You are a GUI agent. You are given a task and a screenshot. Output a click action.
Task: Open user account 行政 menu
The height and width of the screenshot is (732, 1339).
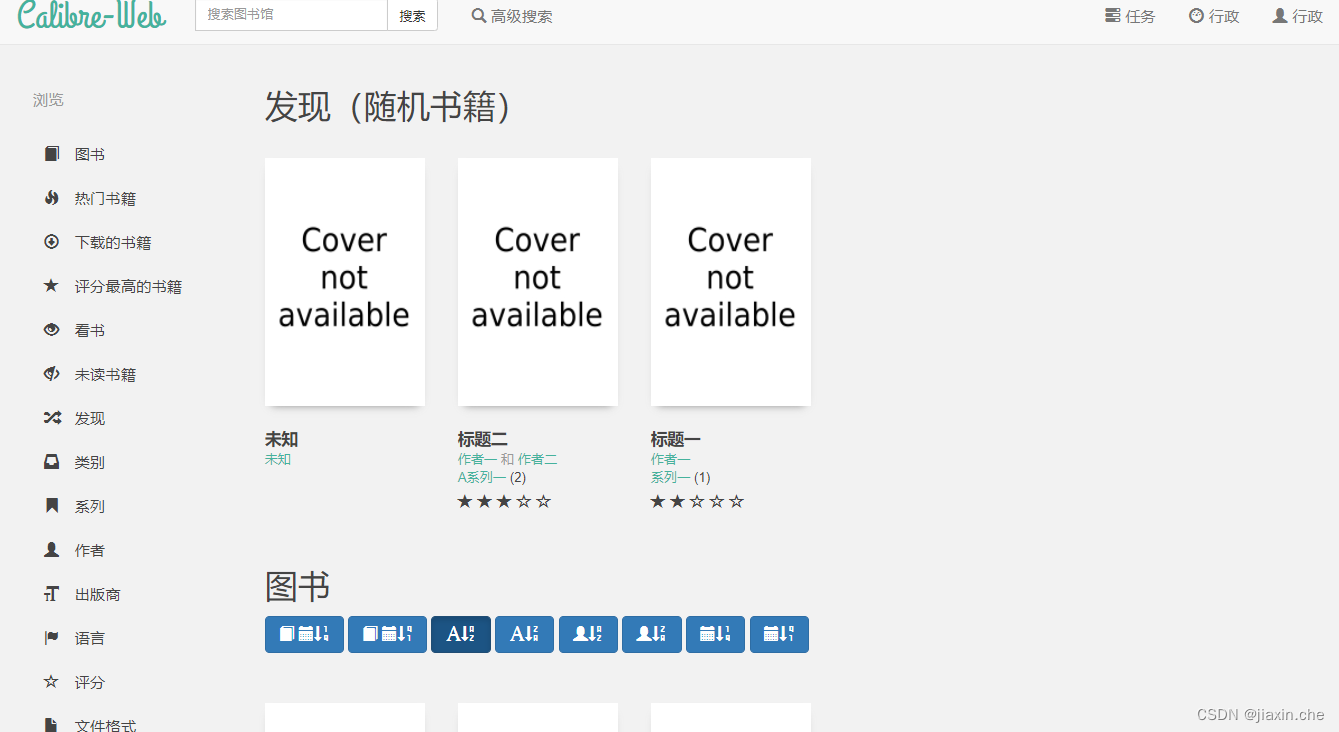1296,15
